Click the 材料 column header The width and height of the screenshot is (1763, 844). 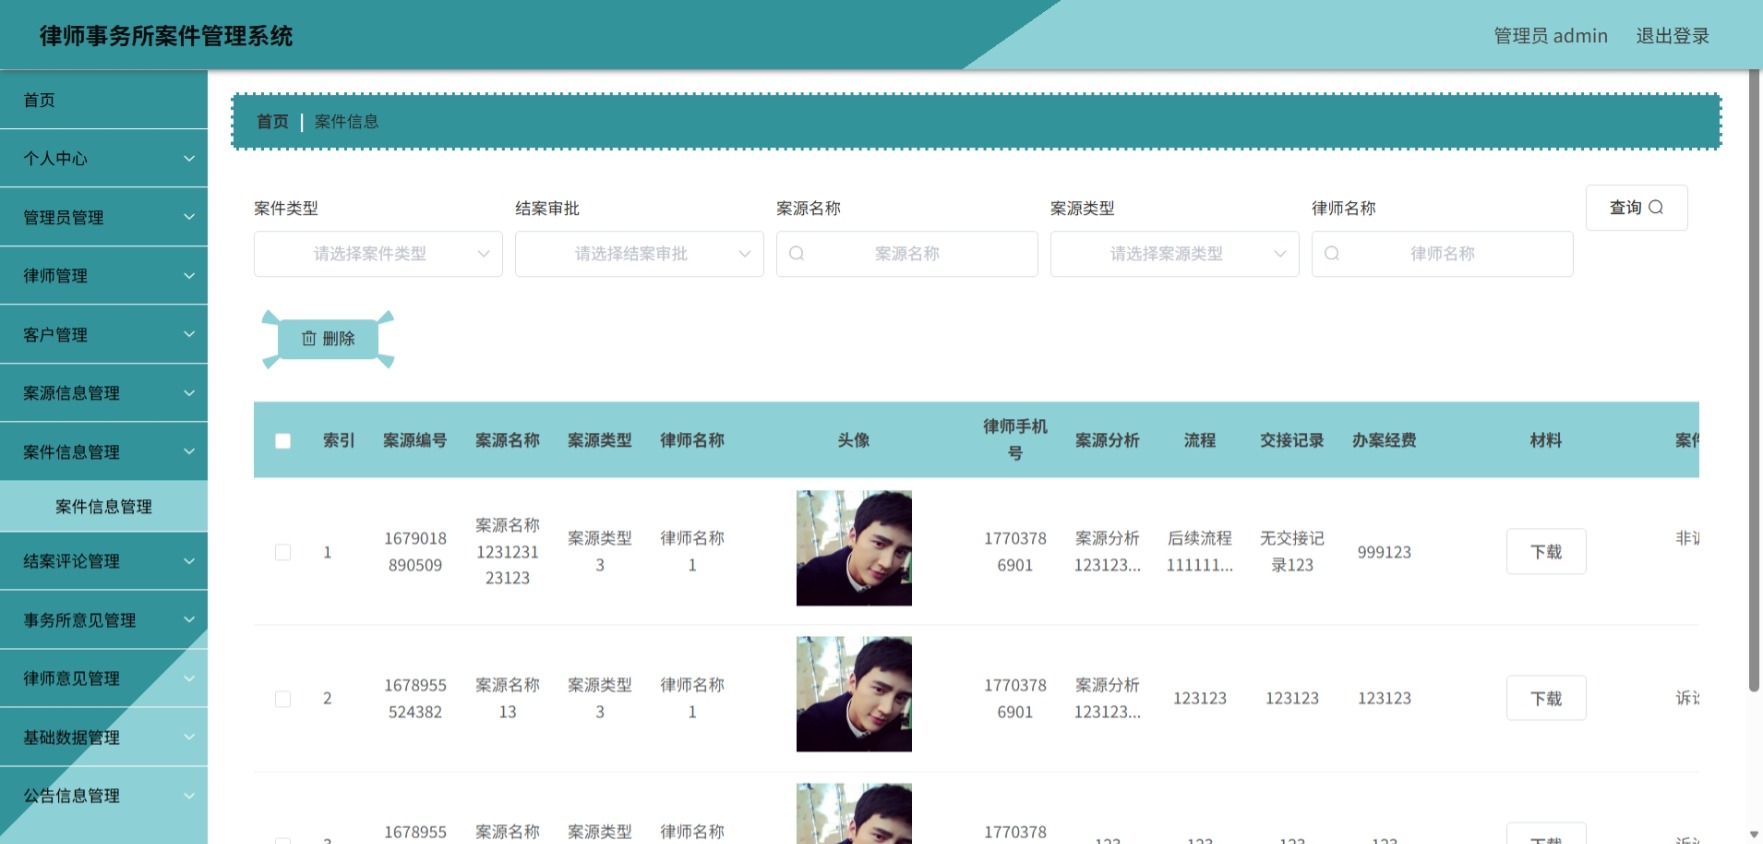[x=1546, y=441]
